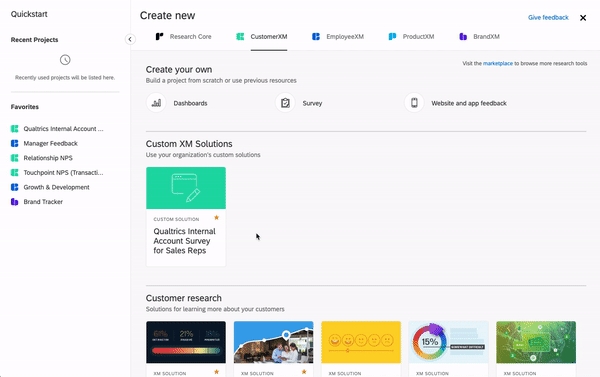Open the marketplace link
600x377 pixels.
[497, 64]
